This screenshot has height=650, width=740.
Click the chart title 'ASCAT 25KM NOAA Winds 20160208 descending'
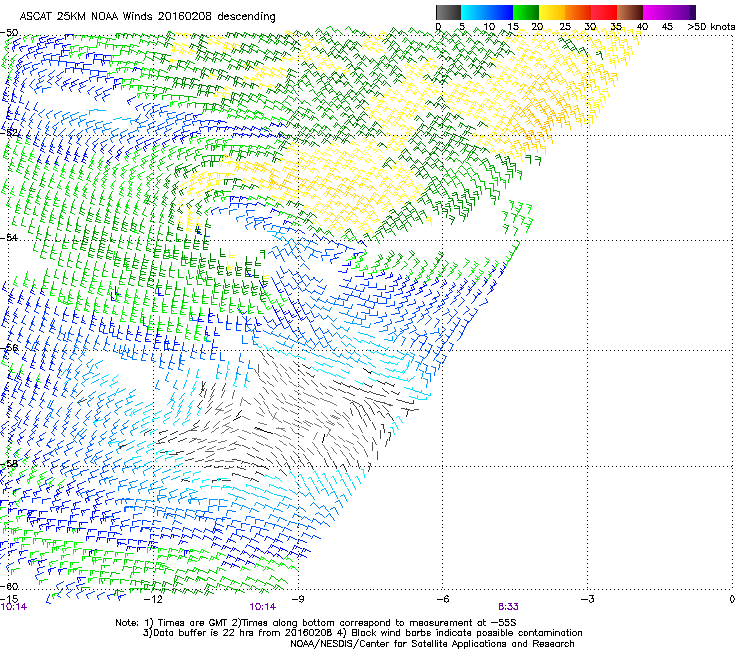[147, 17]
